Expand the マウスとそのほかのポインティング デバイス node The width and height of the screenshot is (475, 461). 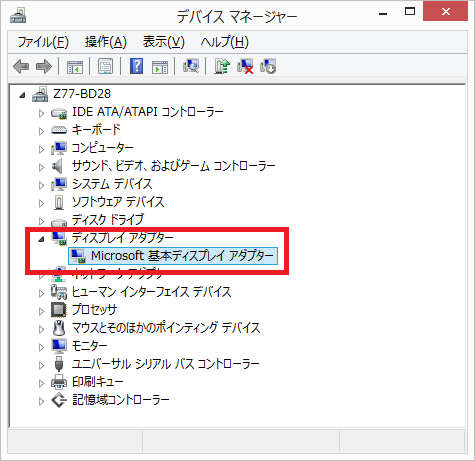(x=41, y=329)
